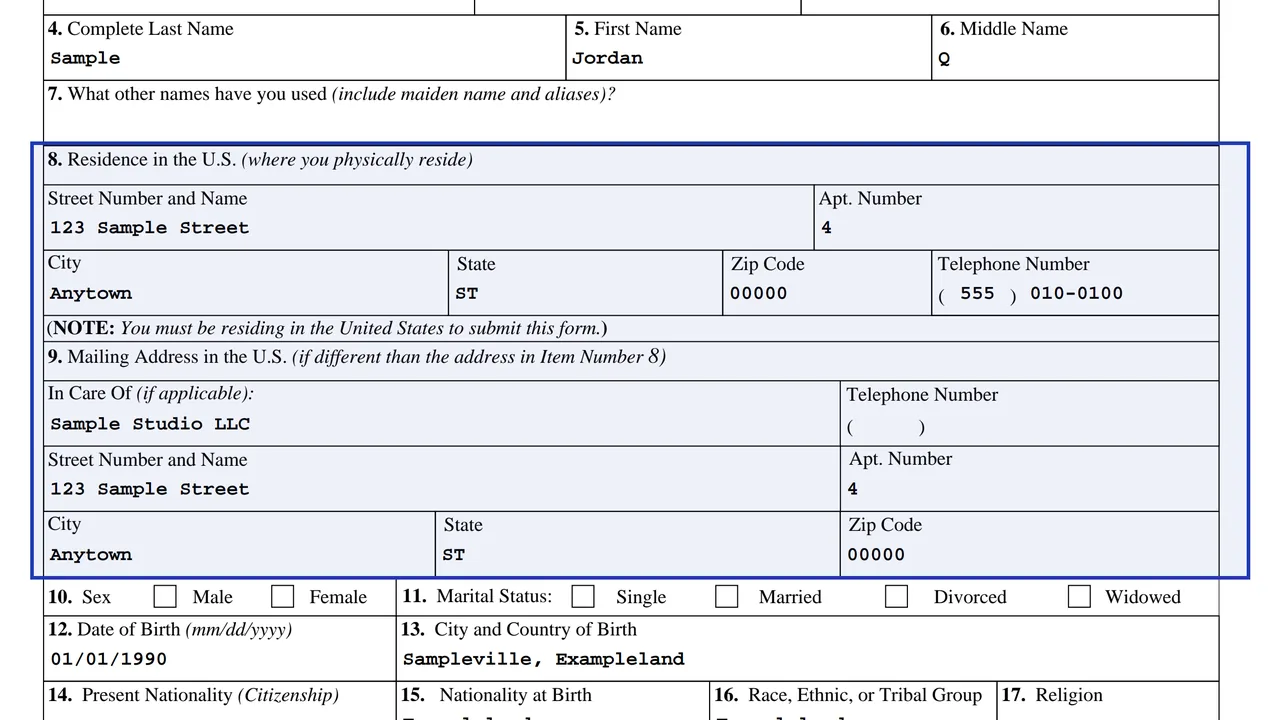This screenshot has width=1280, height=720.
Task: Click the '11. Marital Status:' label
Action: click(x=477, y=596)
